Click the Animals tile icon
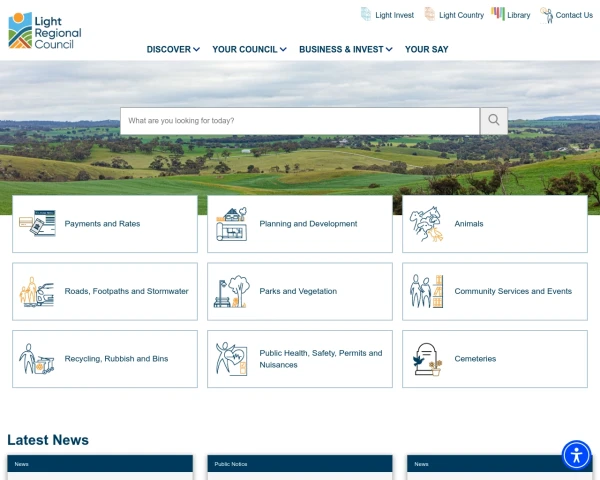Screen dimensions: 600x480 (426, 224)
